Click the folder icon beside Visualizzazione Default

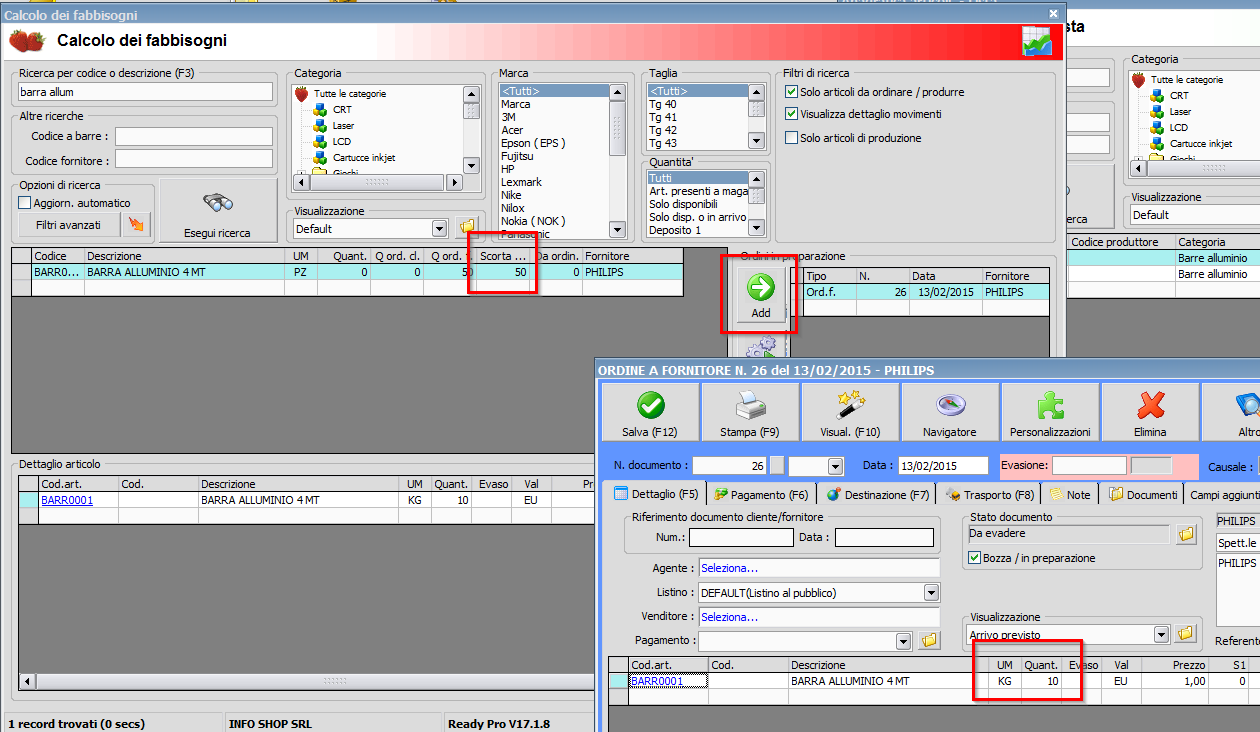466,228
